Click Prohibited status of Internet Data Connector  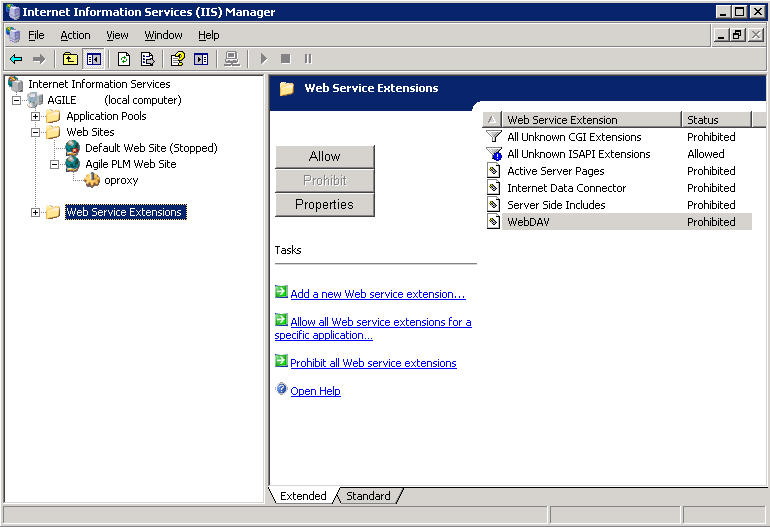(x=711, y=188)
